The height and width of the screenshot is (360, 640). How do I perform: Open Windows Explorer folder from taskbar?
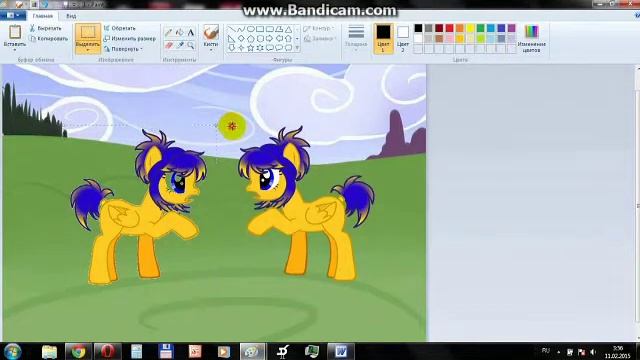click(x=49, y=351)
